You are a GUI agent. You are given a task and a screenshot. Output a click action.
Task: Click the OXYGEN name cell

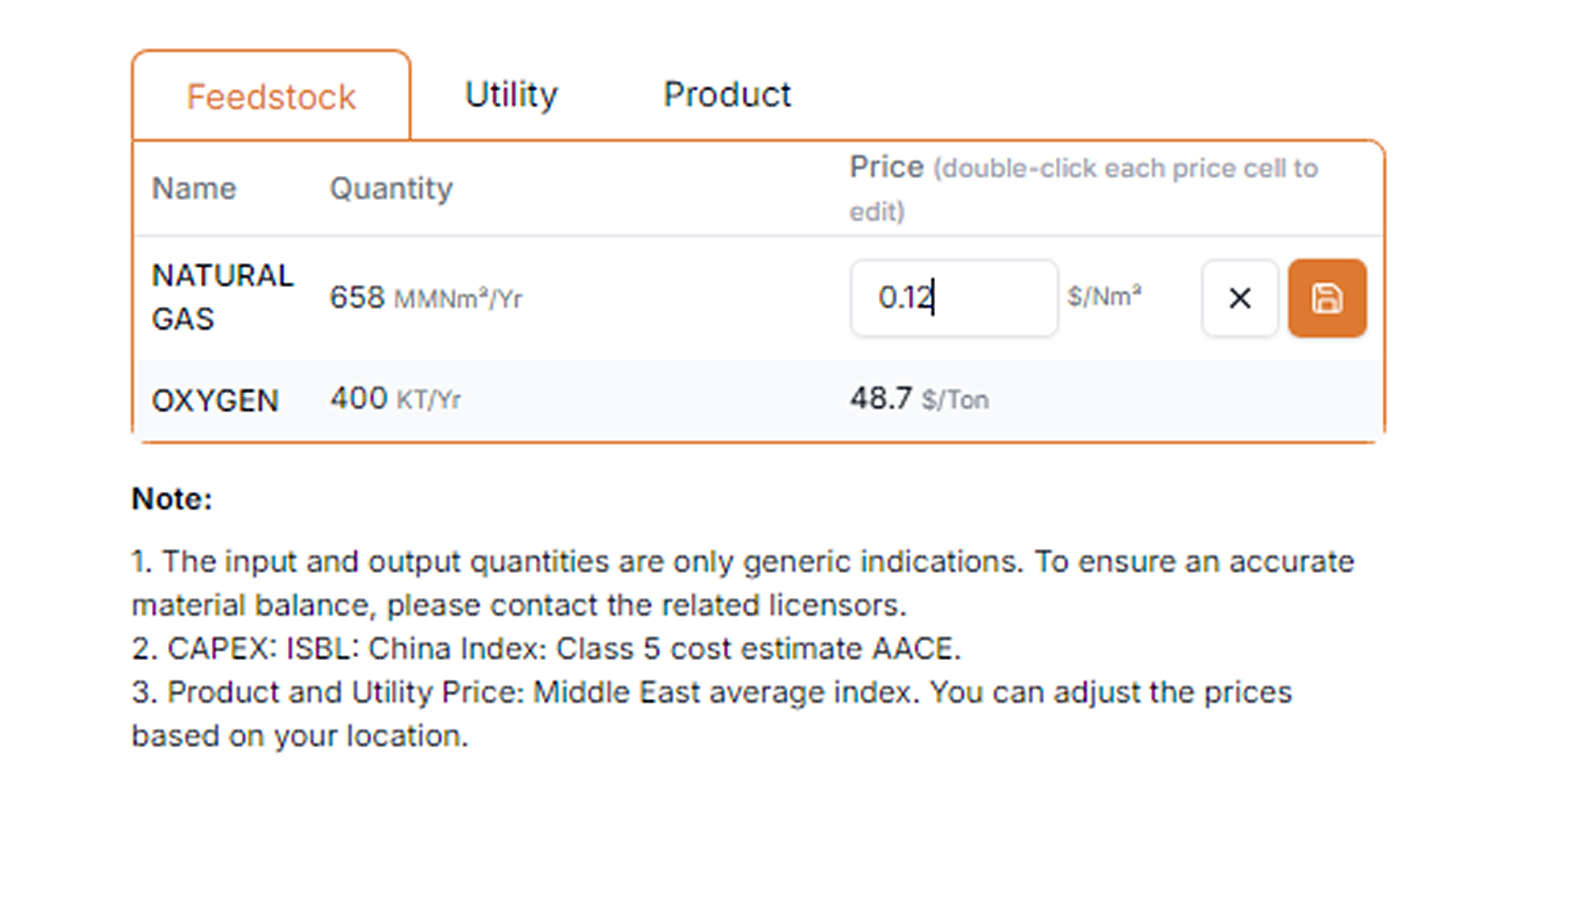(x=215, y=400)
